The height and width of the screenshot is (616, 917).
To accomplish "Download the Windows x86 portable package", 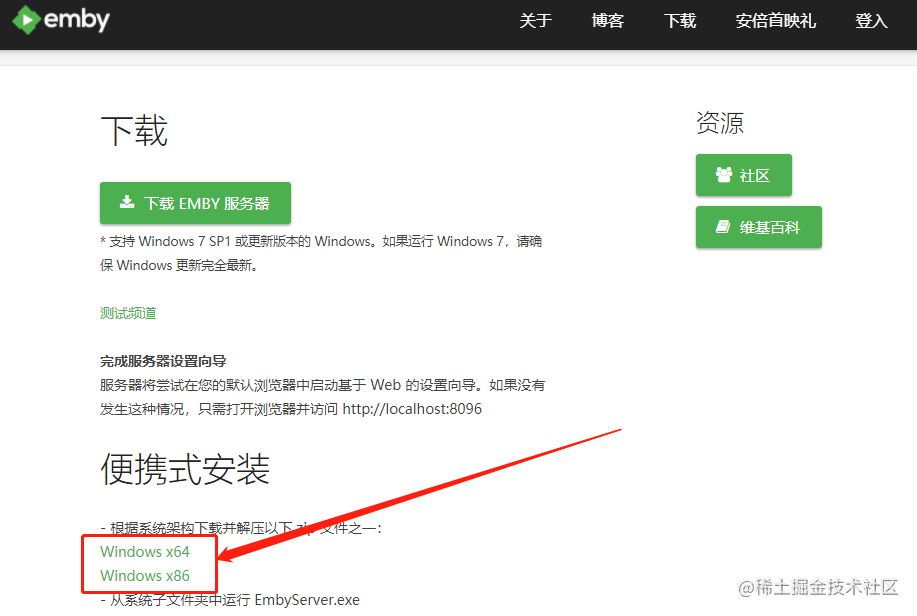I will (145, 575).
